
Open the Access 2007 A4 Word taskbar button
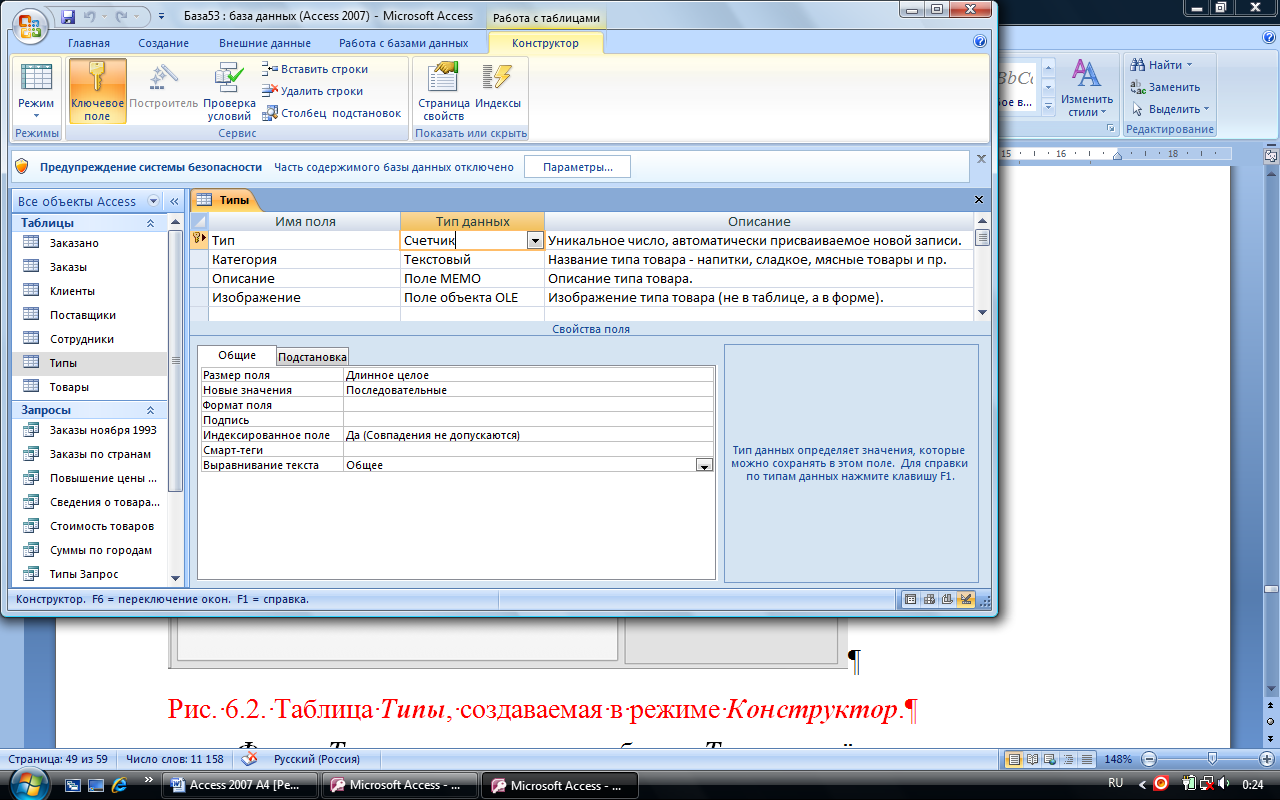click(x=241, y=785)
